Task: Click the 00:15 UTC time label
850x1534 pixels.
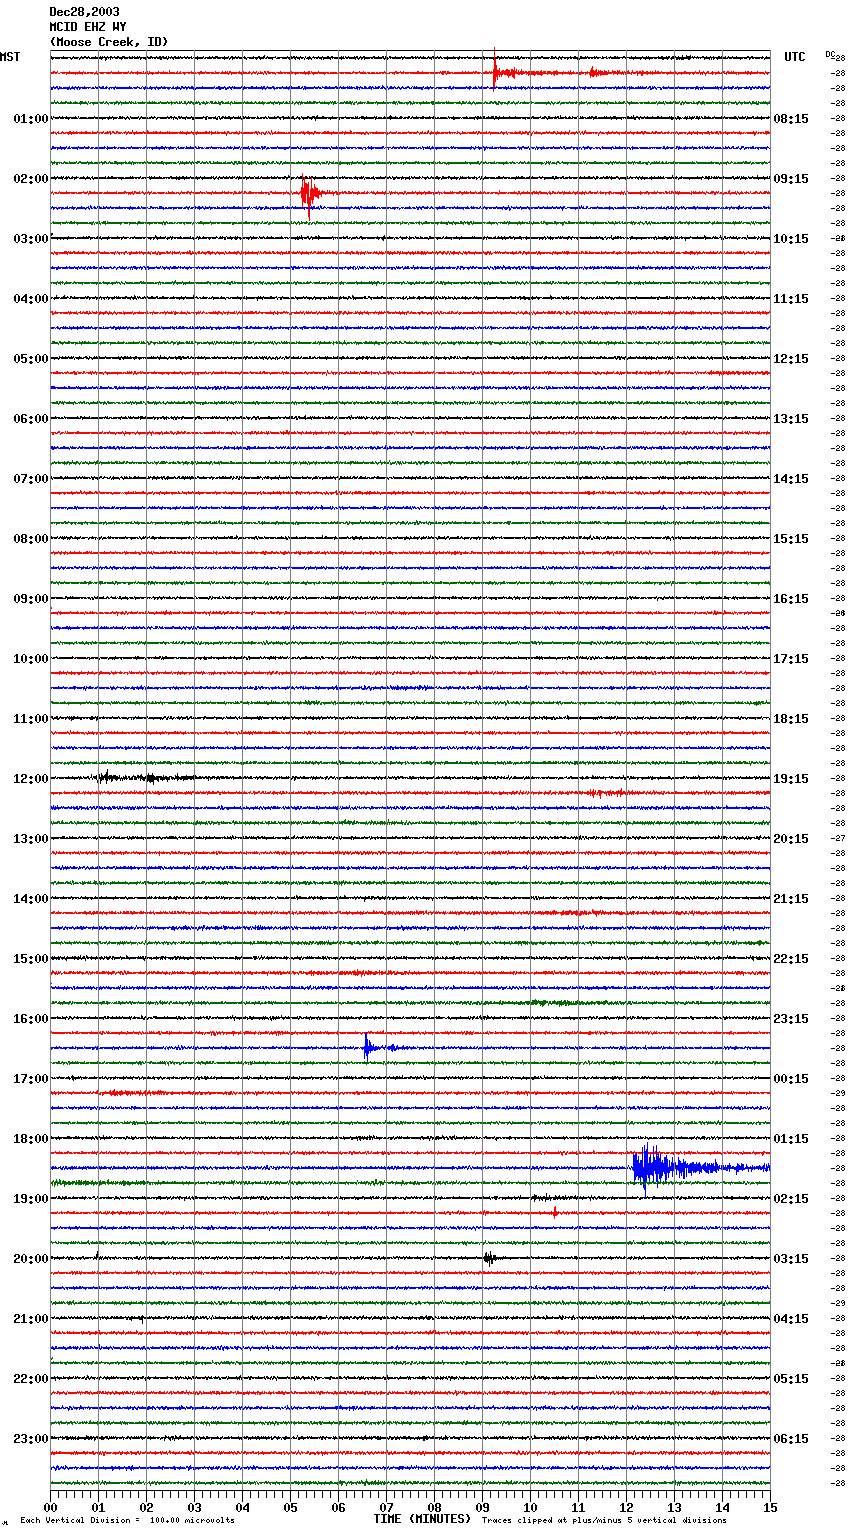Action: (791, 1079)
